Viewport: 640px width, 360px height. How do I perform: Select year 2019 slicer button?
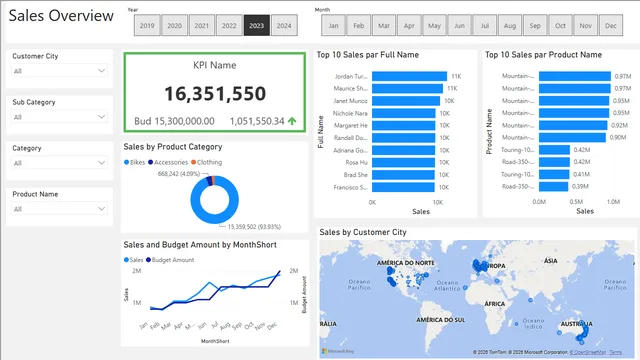(x=147, y=25)
